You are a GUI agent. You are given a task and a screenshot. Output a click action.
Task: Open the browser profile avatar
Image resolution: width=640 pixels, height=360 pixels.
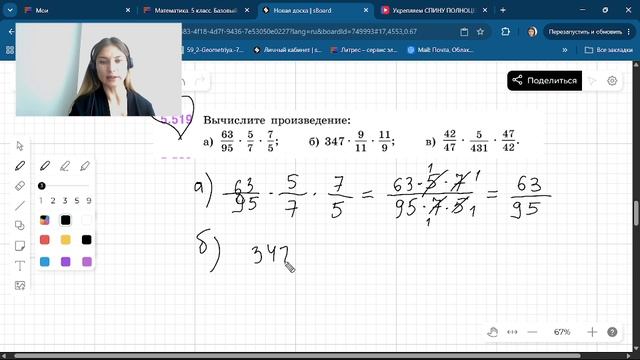coord(532,32)
